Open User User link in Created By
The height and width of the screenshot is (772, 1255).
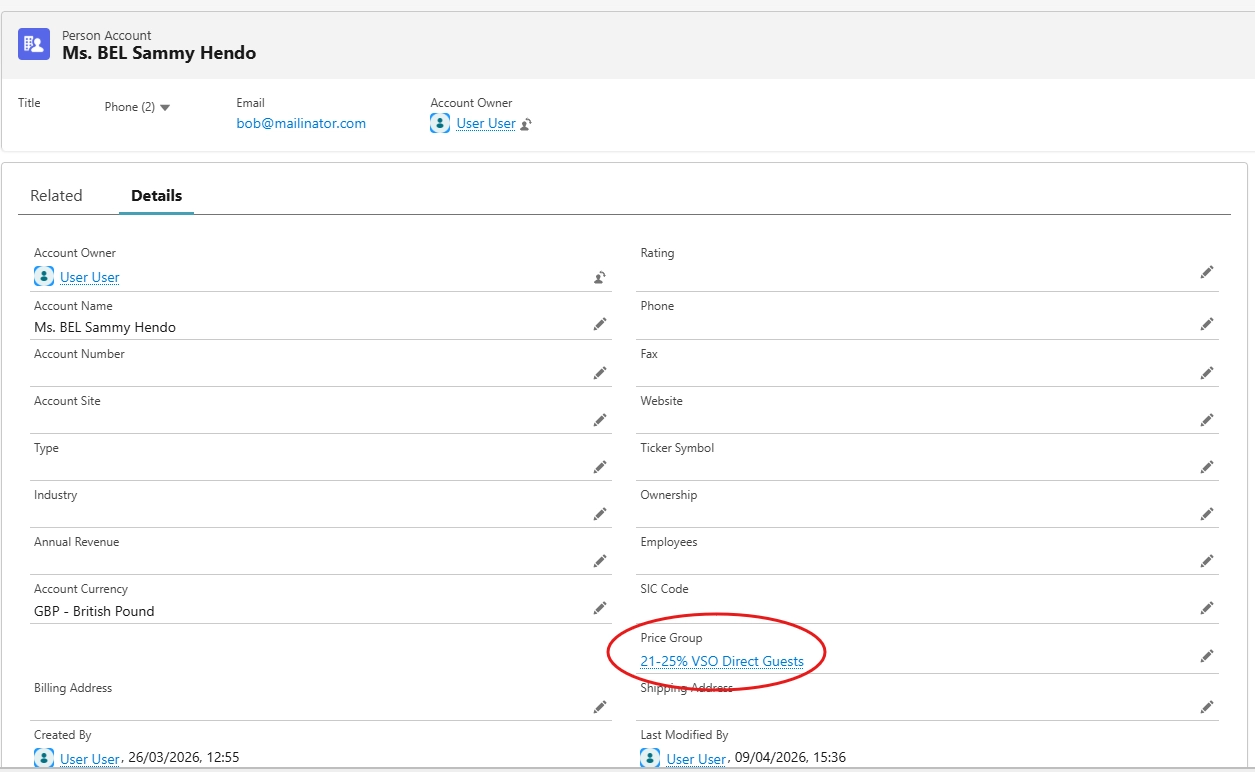[x=90, y=759]
